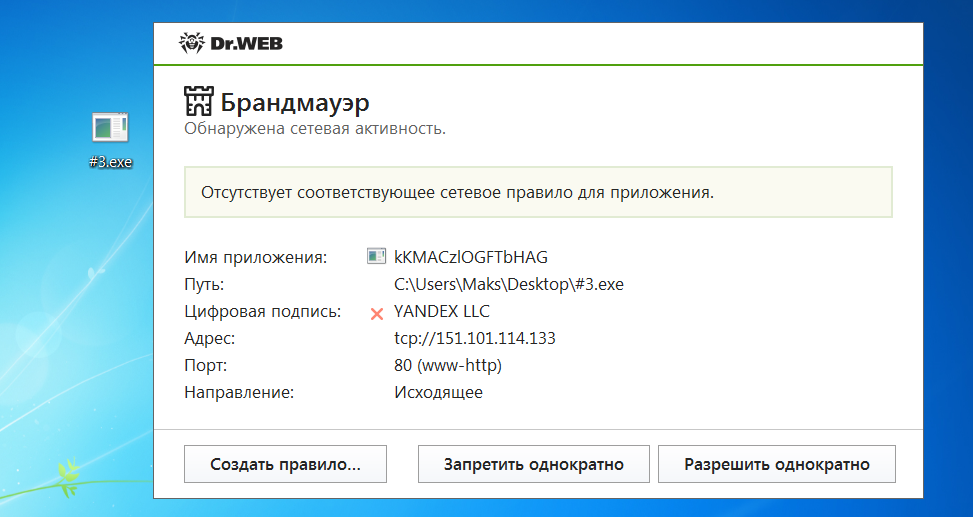Click the application name kKMACzlOGFTbHAG
The image size is (973, 517).
[471, 257]
